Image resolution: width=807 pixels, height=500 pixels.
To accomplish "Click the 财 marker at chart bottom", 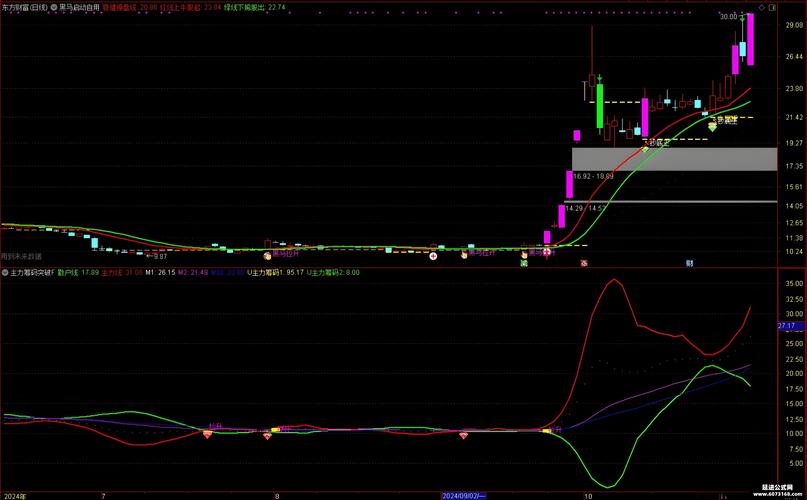I will point(689,263).
